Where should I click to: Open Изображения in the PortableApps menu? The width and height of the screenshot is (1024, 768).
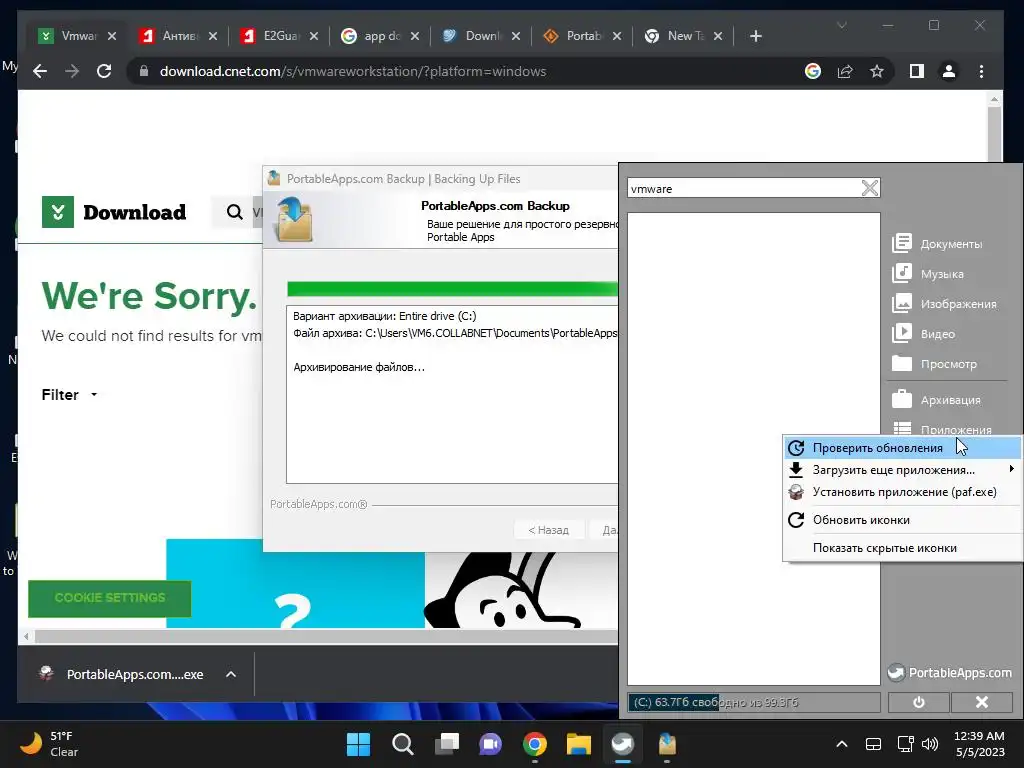[x=944, y=304]
